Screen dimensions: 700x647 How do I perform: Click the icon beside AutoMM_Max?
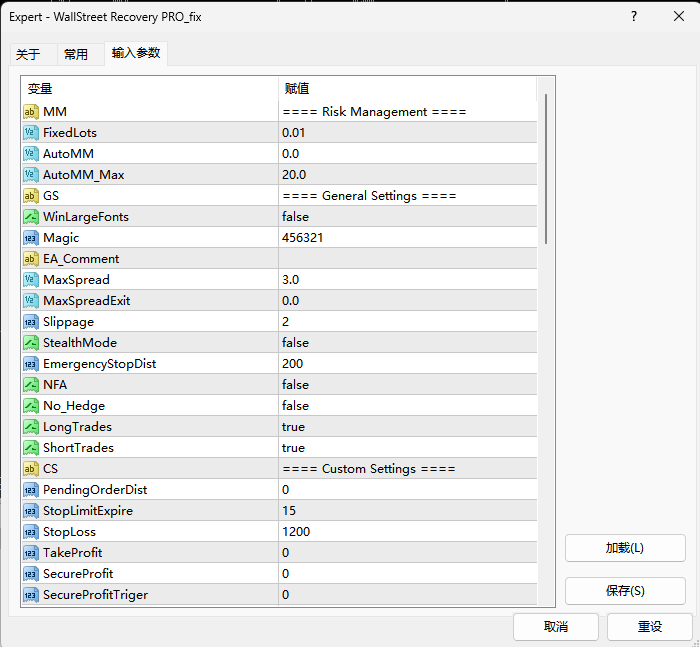coord(31,175)
